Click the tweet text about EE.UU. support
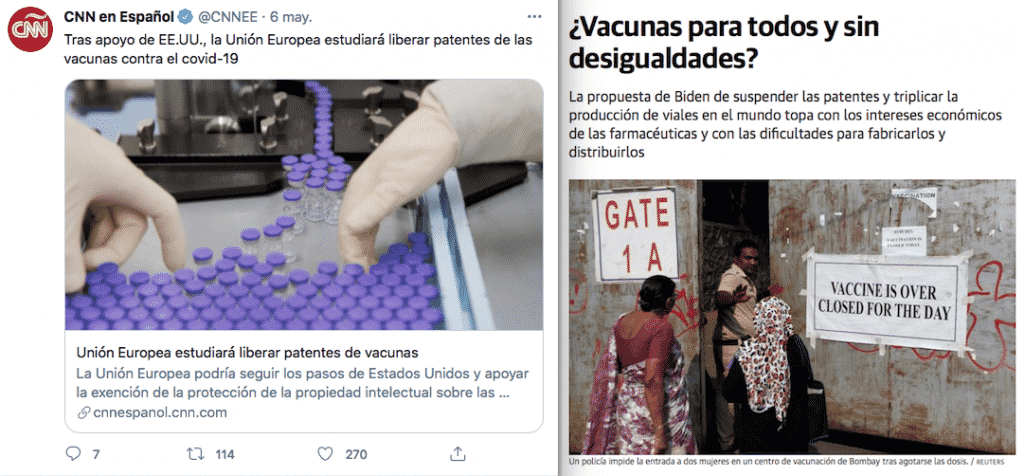Image resolution: width=1024 pixels, height=476 pixels. pyautogui.click(x=298, y=49)
